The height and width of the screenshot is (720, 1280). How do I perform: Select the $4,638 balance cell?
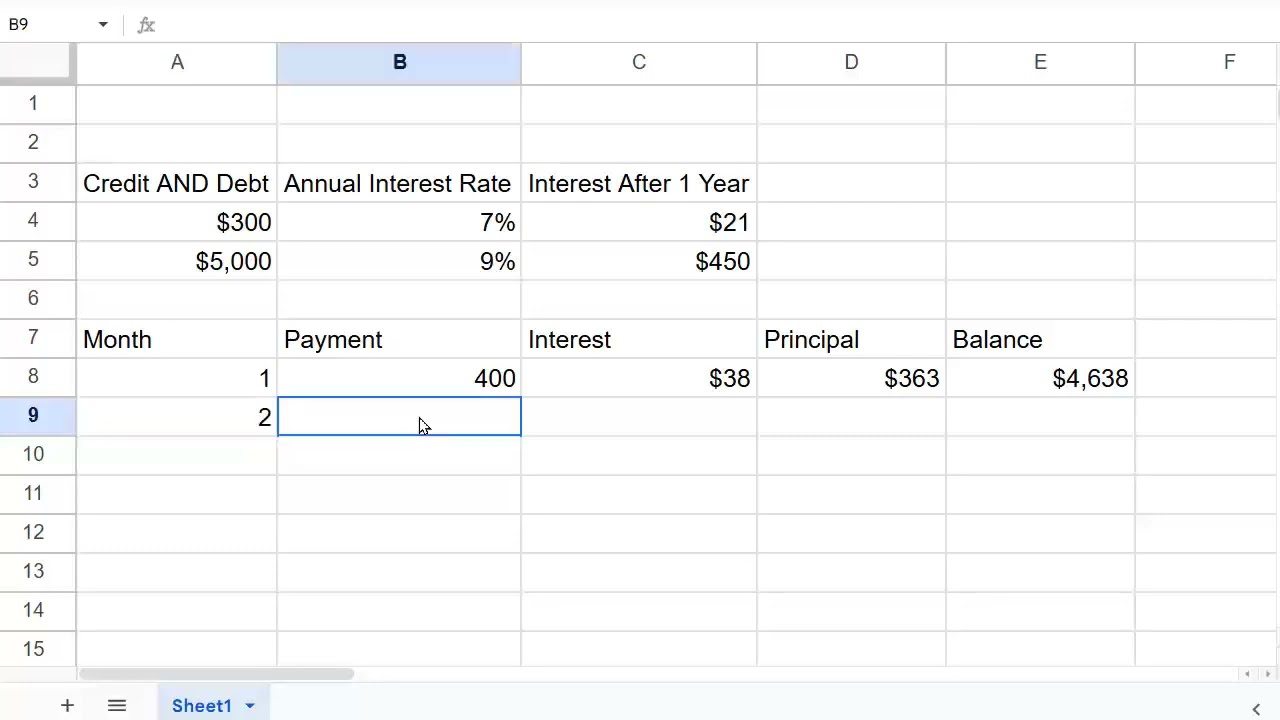tap(1040, 378)
